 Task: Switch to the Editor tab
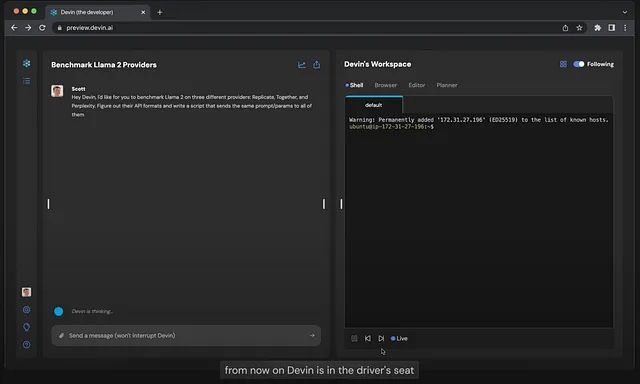pos(417,85)
